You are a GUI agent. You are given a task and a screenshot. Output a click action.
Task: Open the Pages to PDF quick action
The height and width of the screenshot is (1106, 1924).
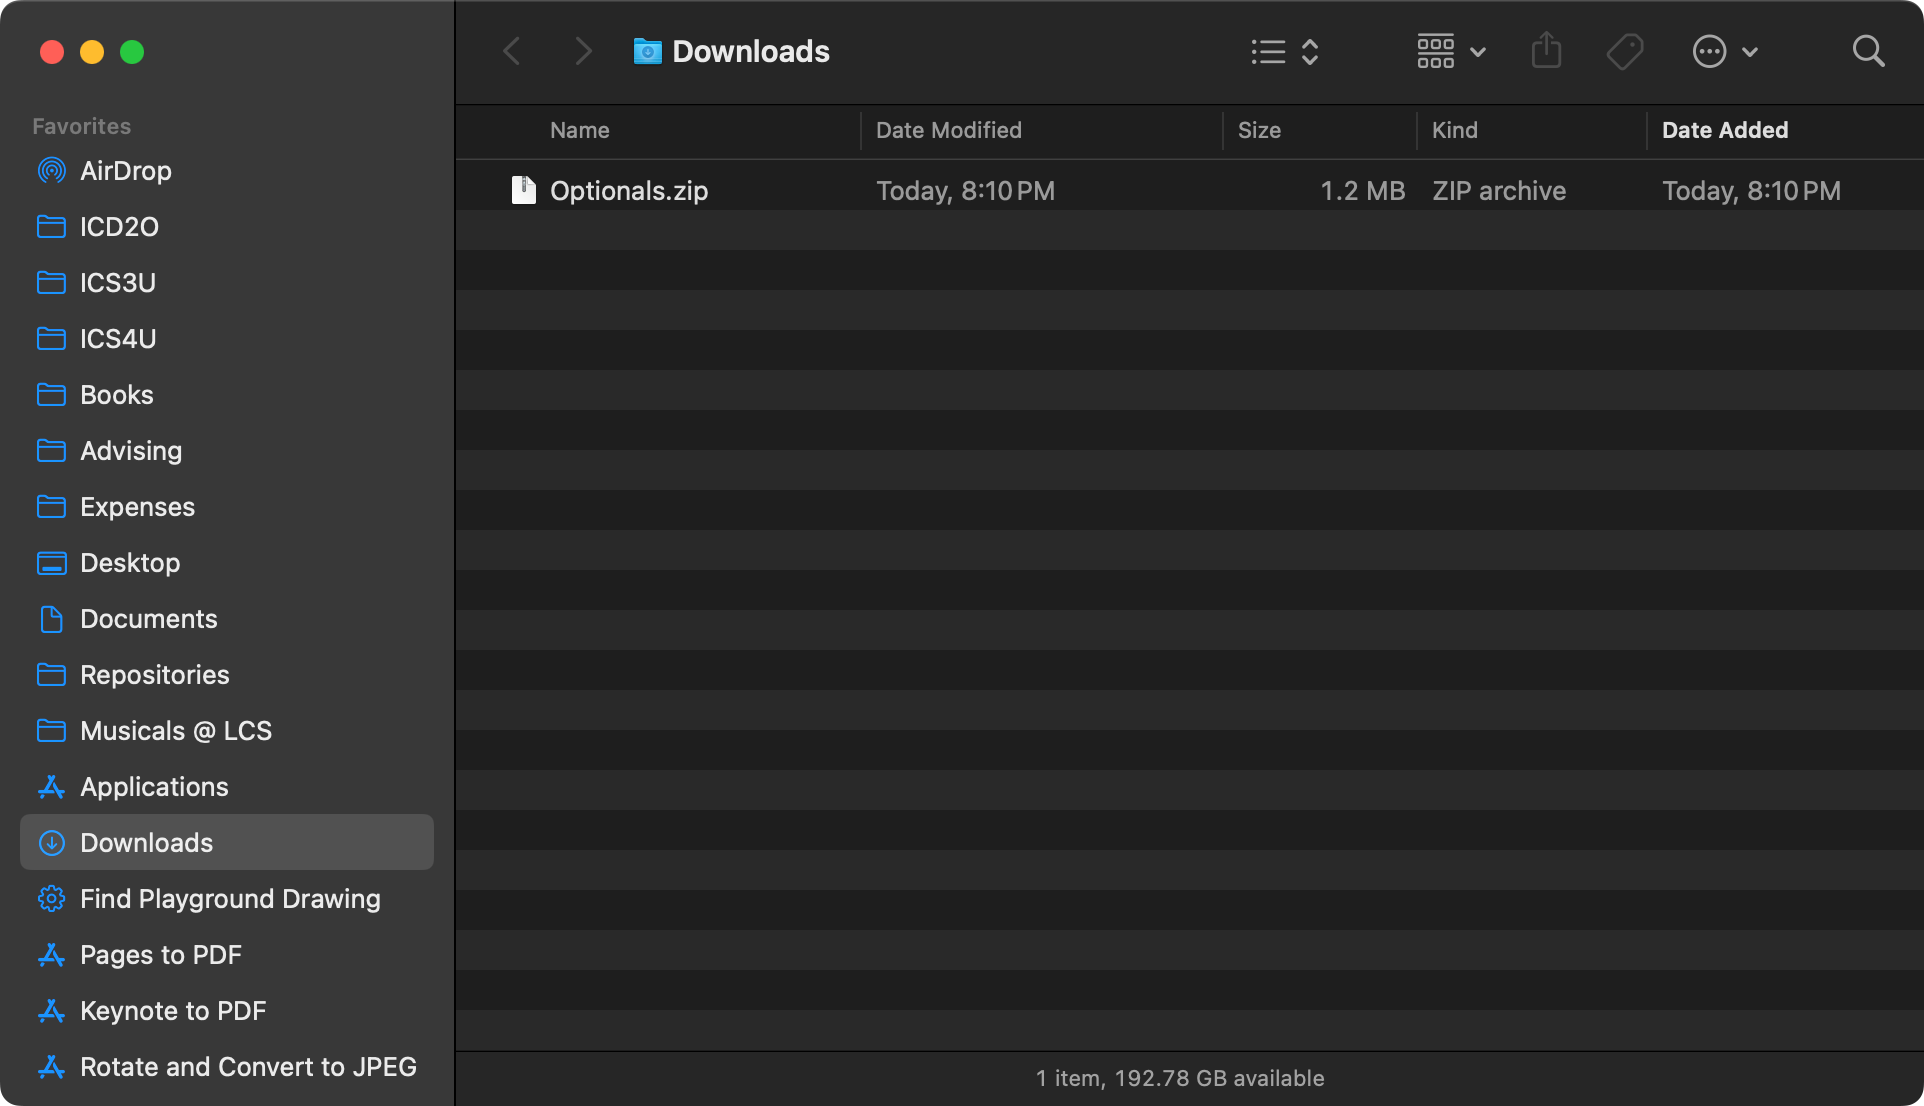coord(161,955)
